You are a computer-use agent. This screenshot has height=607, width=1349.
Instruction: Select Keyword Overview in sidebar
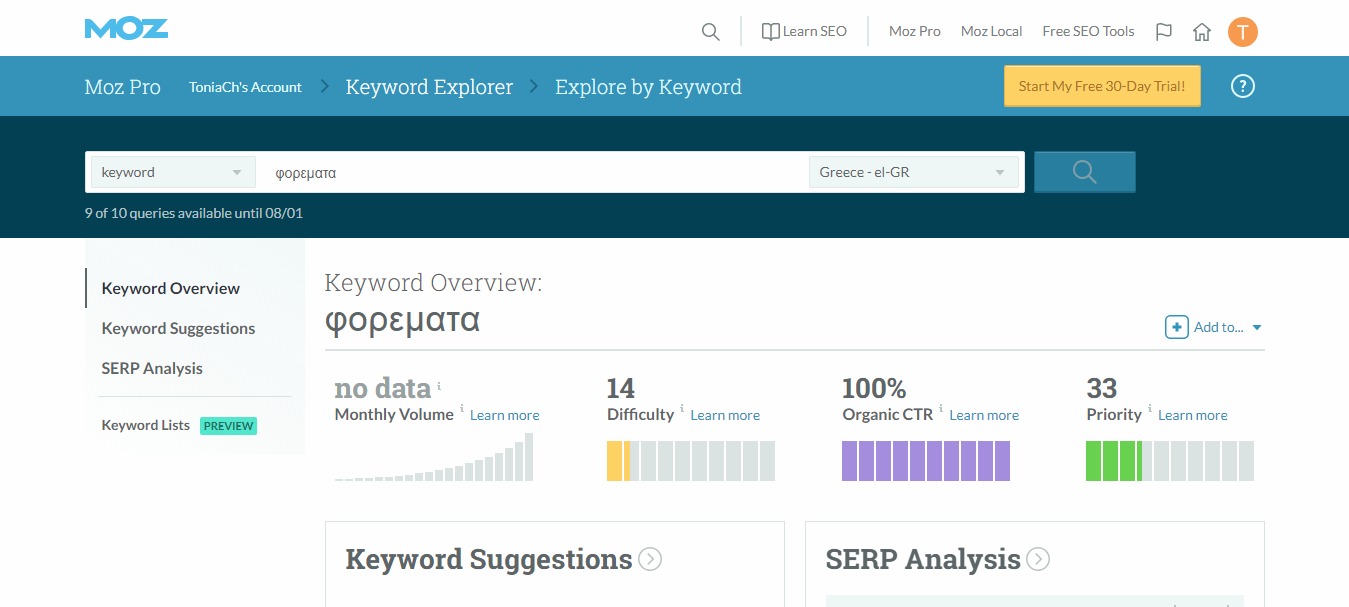[171, 288]
